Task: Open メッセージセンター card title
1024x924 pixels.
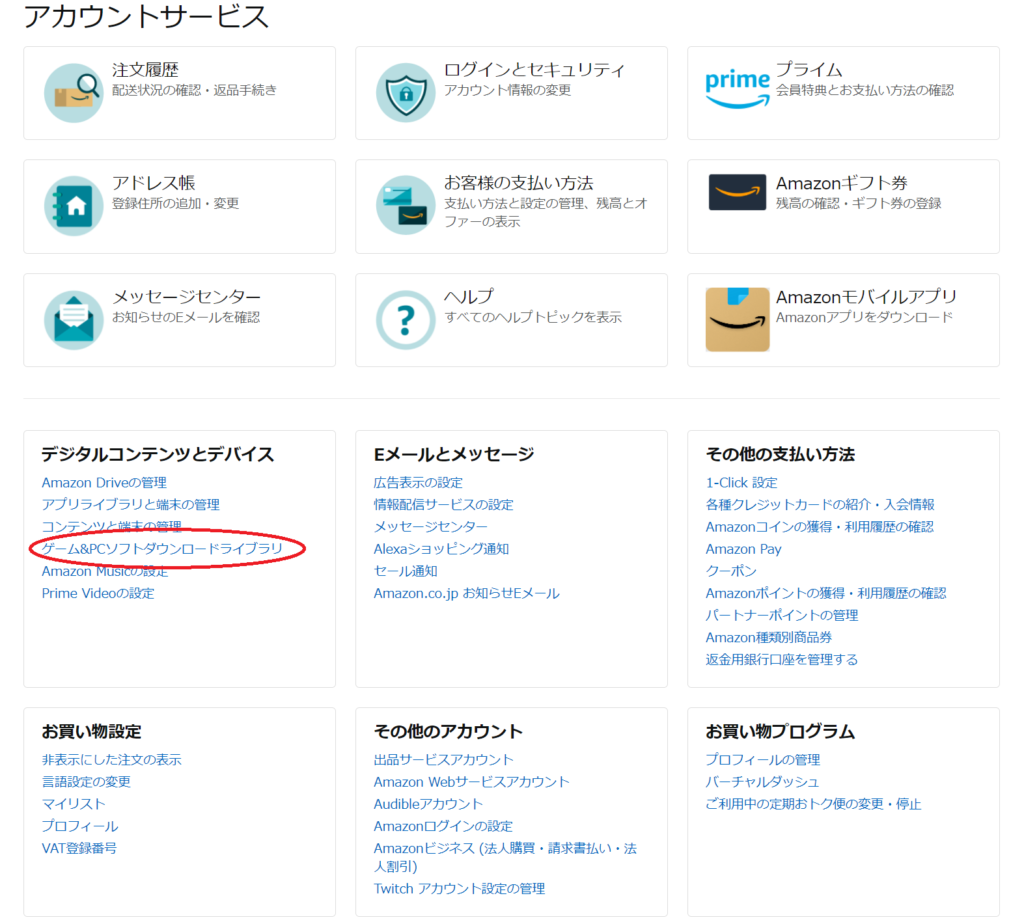Action: pos(186,296)
